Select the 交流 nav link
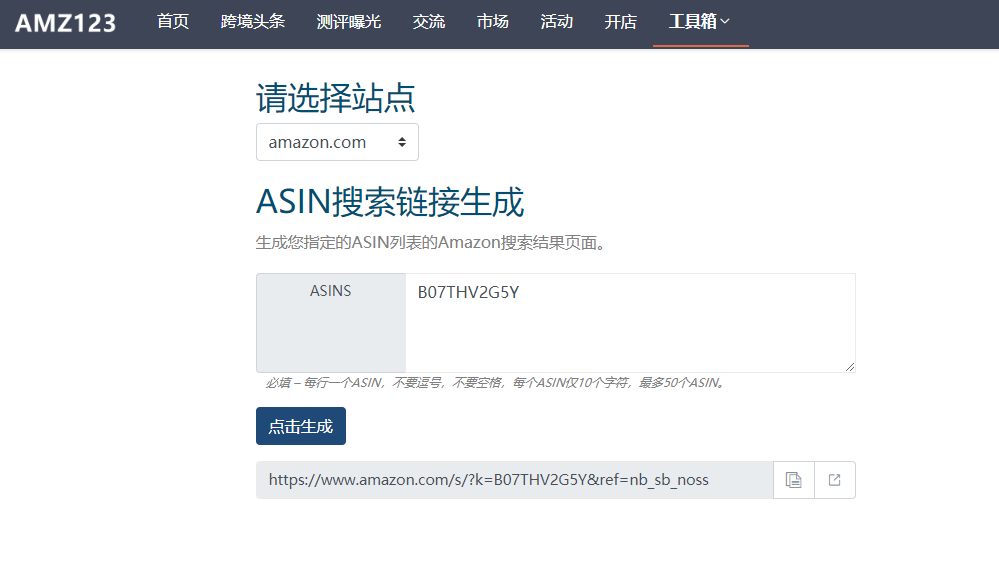The height and width of the screenshot is (570, 999). point(429,22)
